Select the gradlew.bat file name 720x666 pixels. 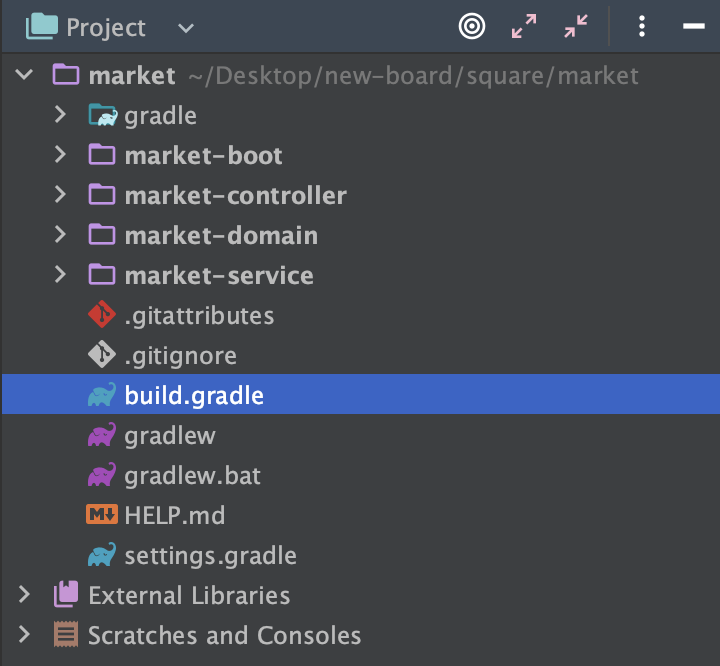click(x=192, y=476)
